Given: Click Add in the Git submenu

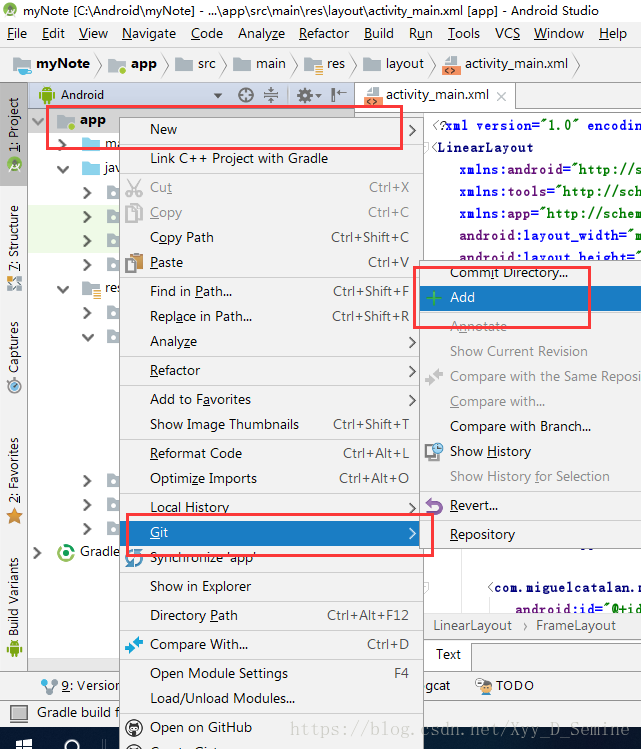Looking at the screenshot, I should [x=530, y=298].
